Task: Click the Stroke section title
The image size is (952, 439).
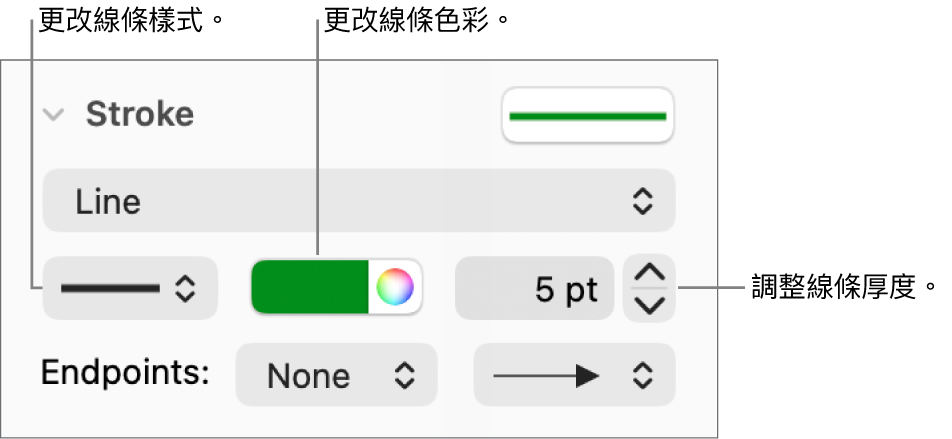Action: point(140,115)
